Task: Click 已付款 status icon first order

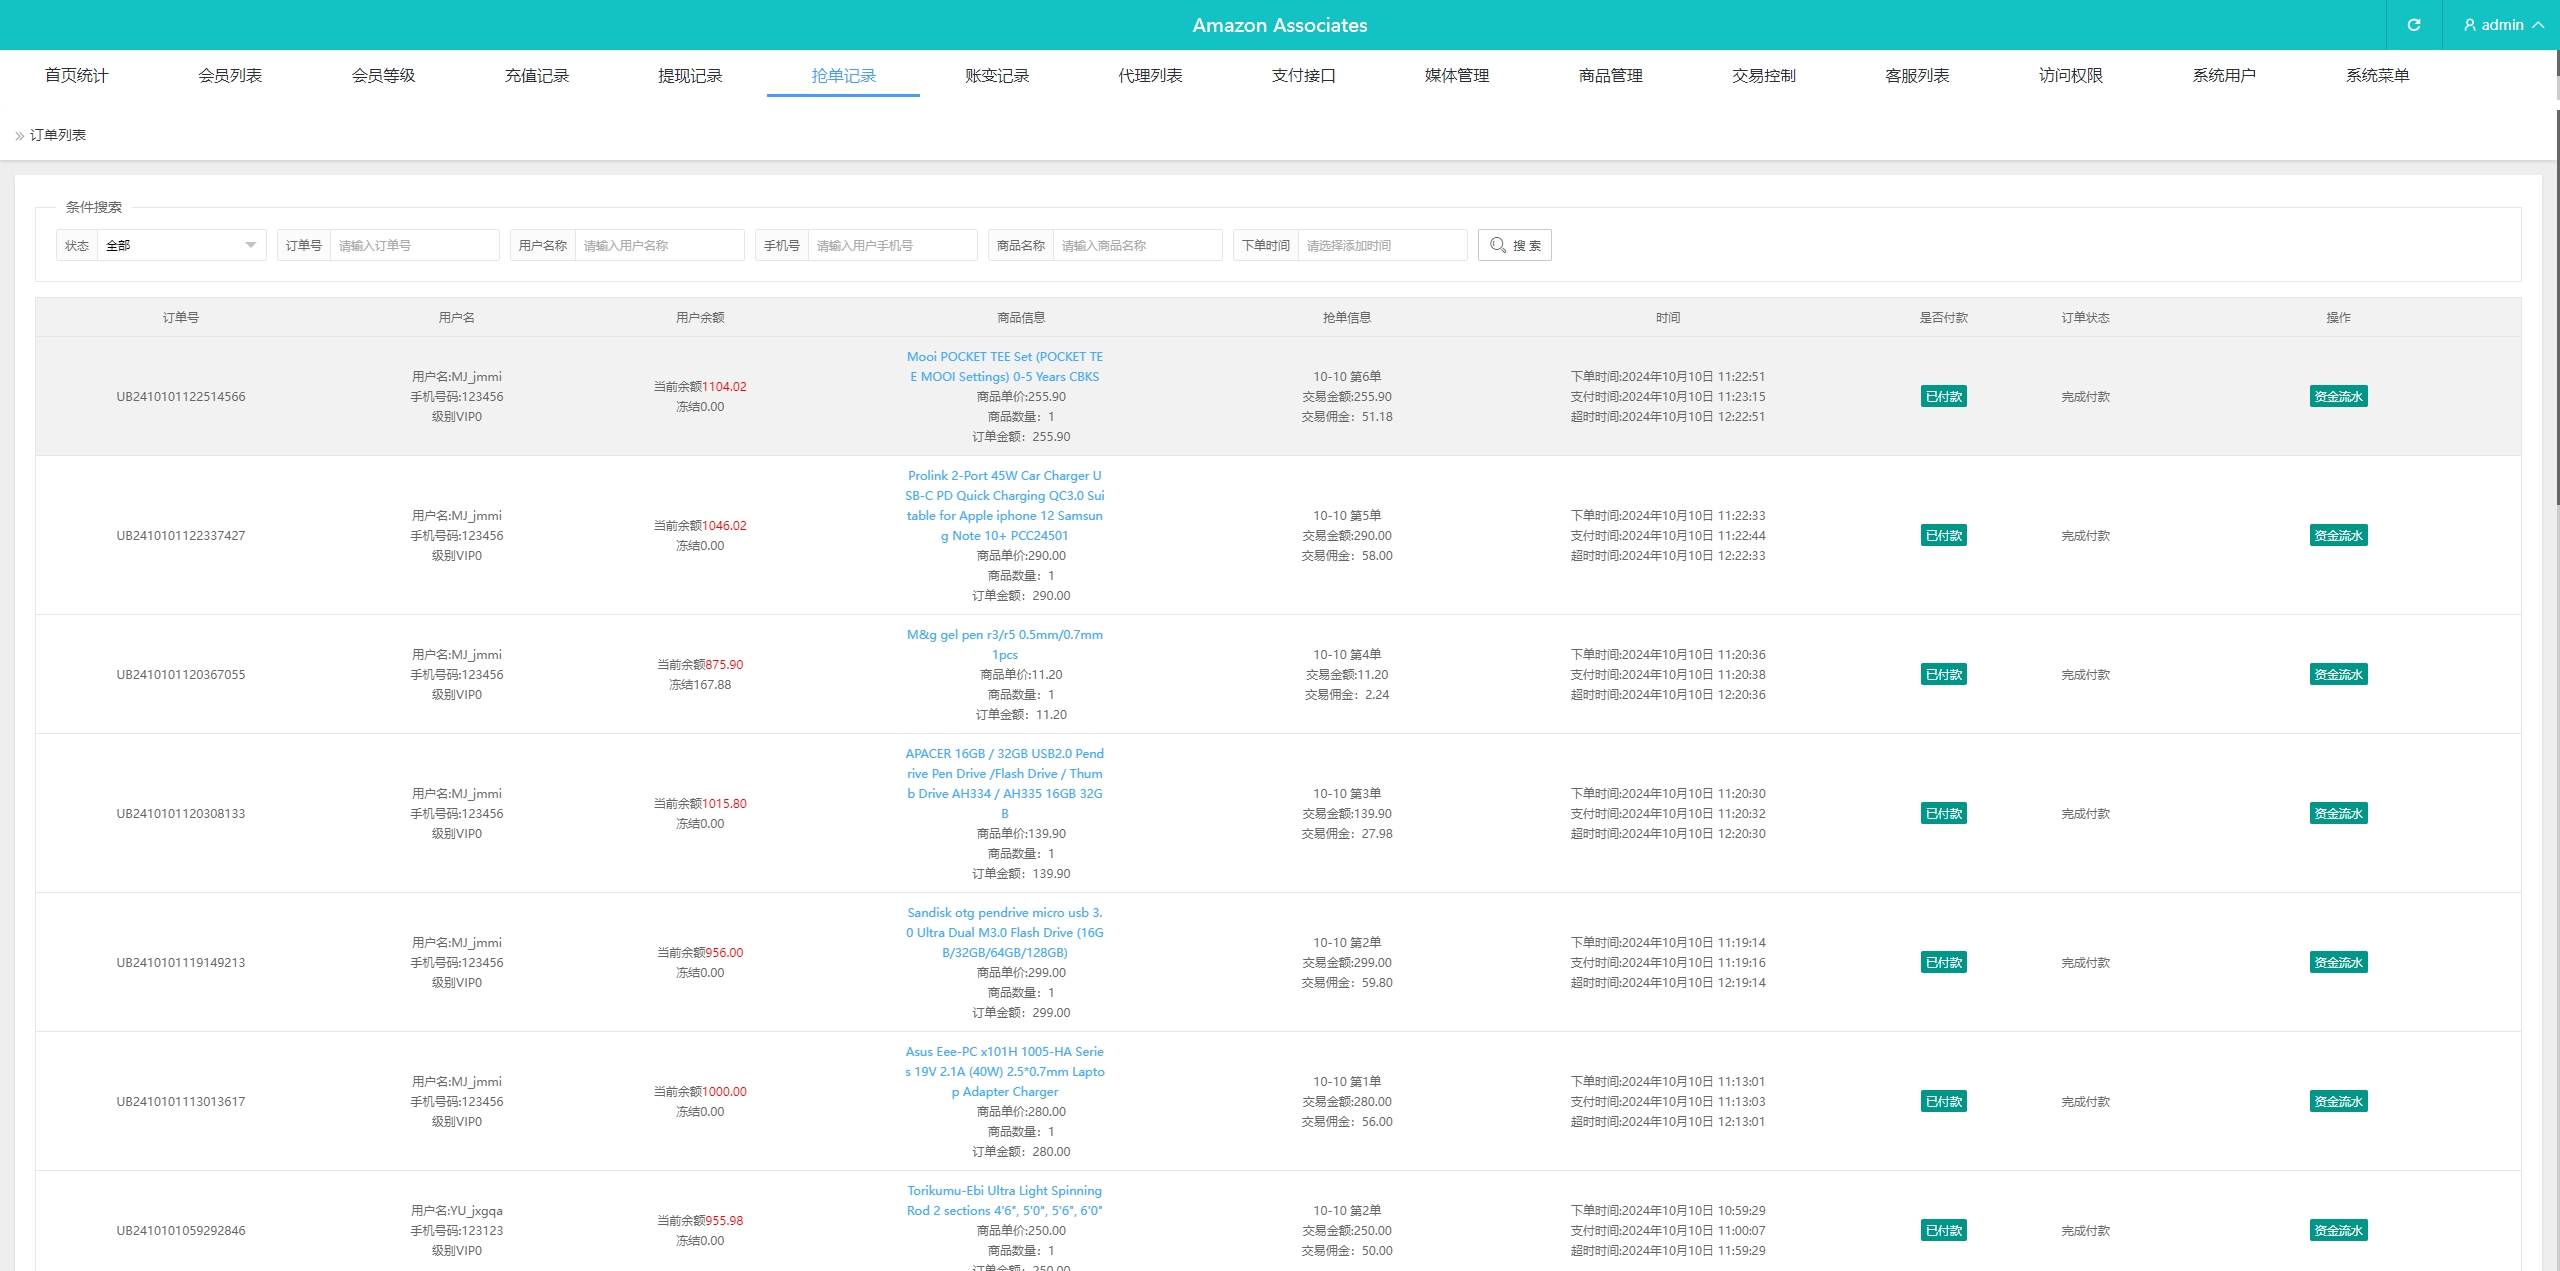Action: pos(1944,397)
